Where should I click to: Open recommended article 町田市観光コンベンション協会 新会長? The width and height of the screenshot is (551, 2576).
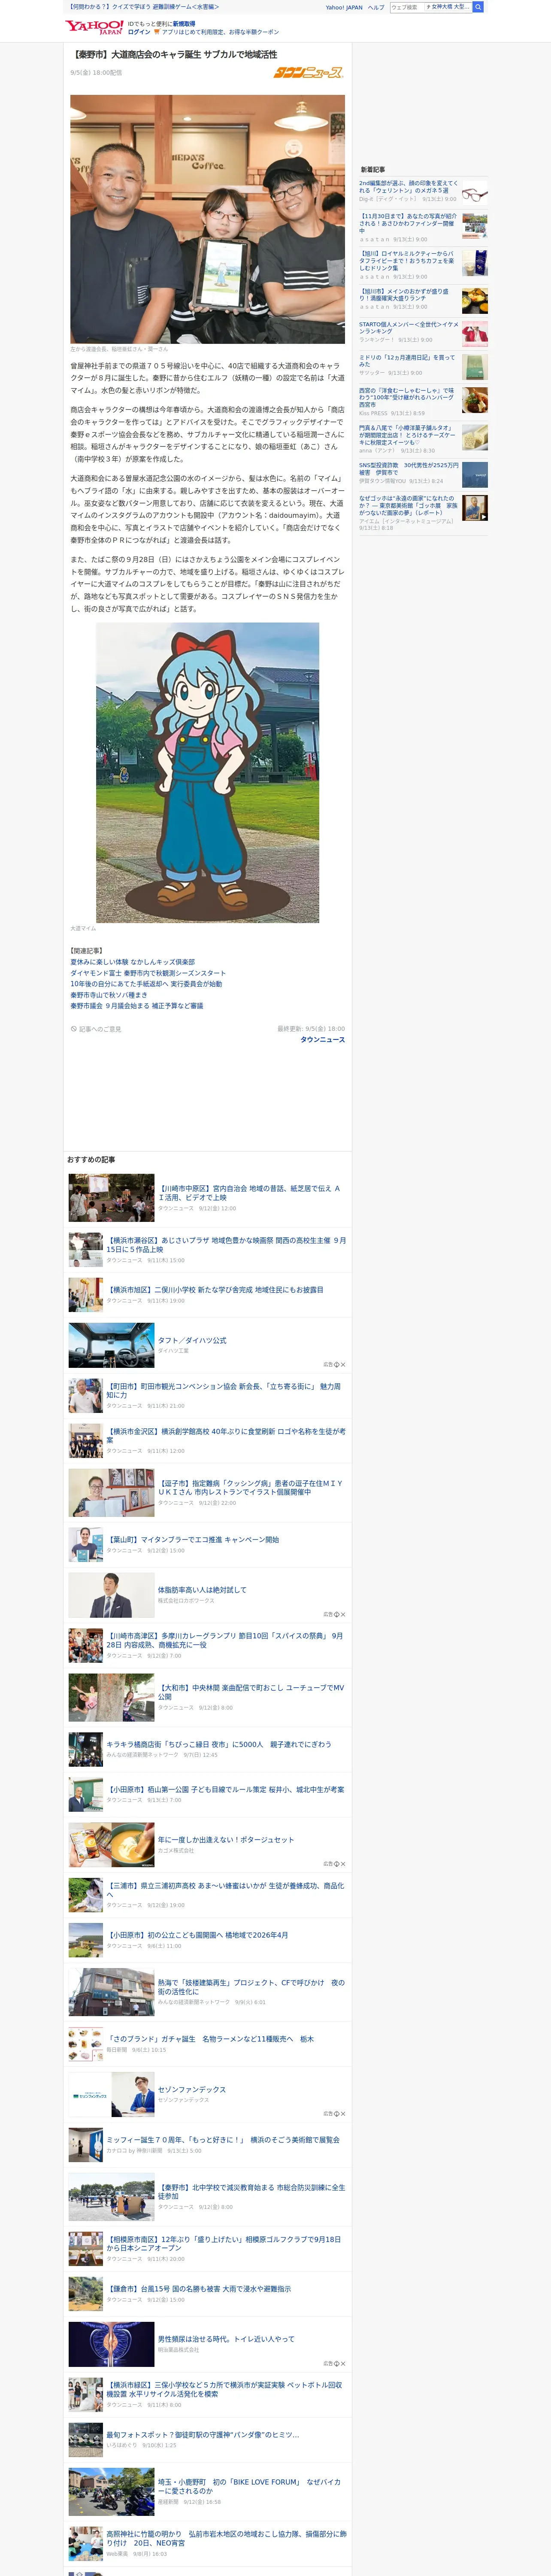[224, 1390]
